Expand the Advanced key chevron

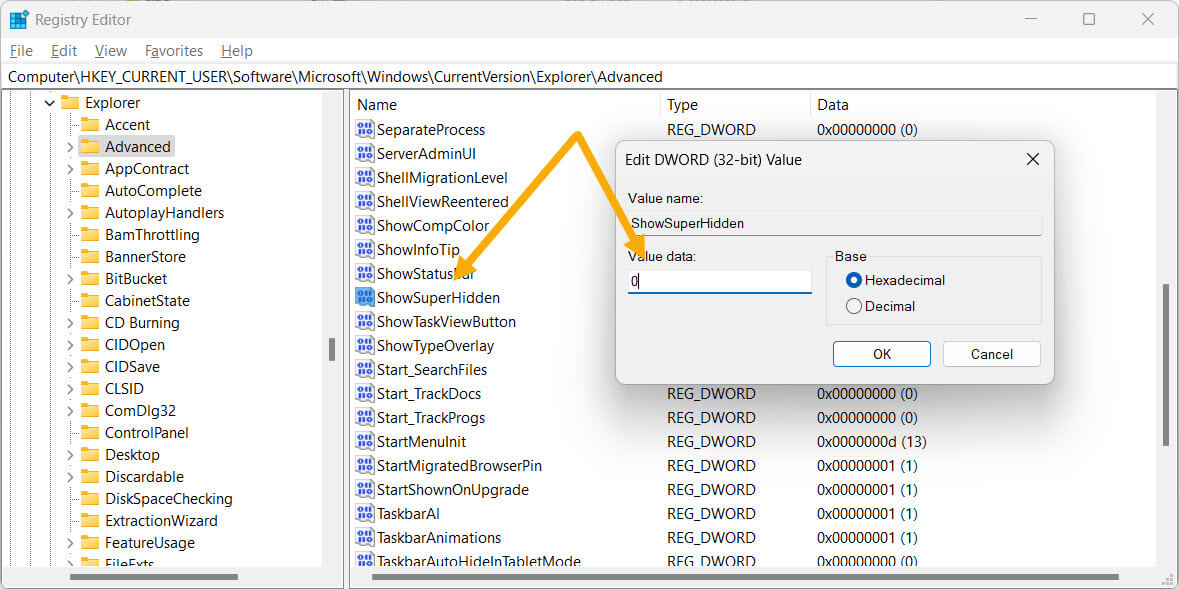pos(70,147)
